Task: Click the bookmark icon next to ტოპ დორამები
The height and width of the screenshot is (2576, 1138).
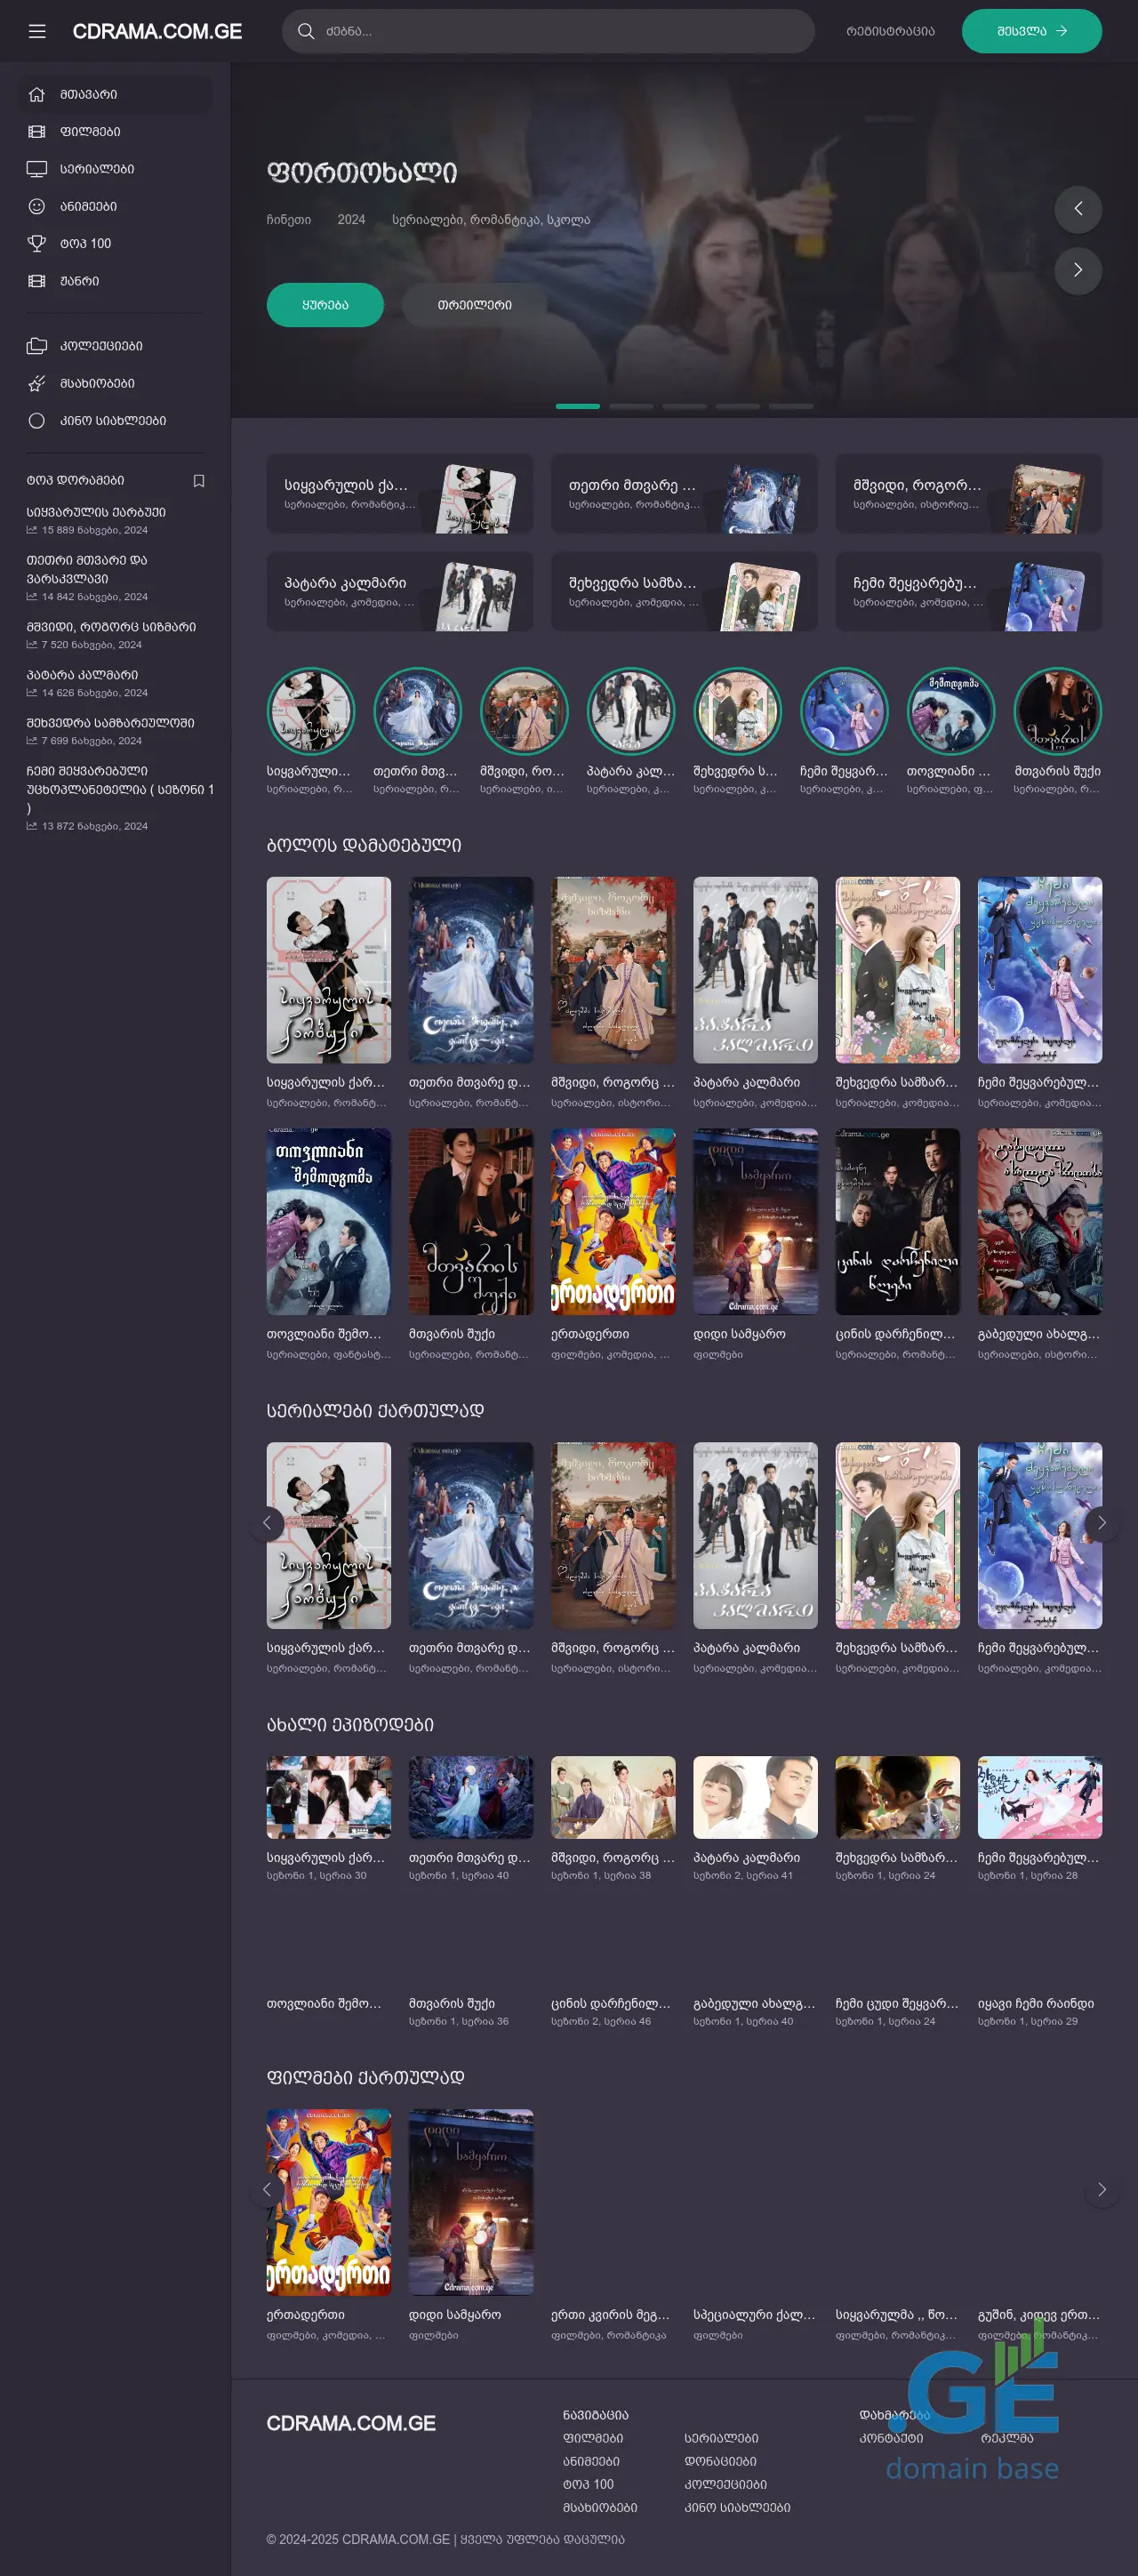Action: pos(199,481)
